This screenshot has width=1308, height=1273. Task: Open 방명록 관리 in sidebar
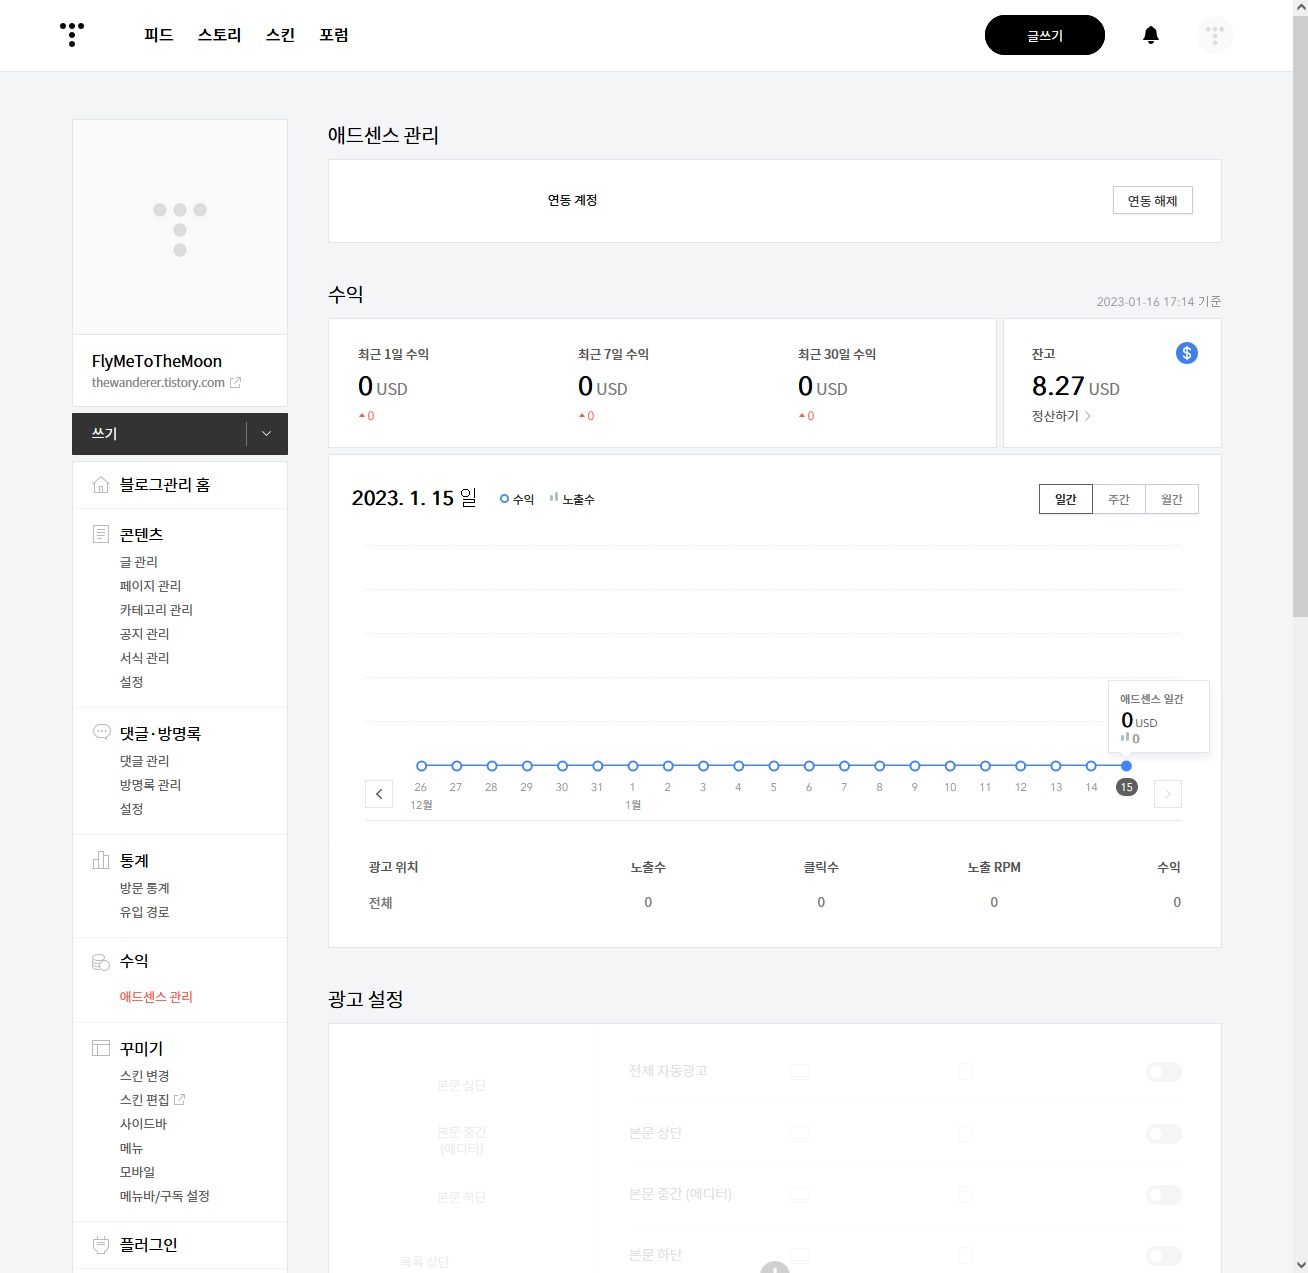pos(150,785)
